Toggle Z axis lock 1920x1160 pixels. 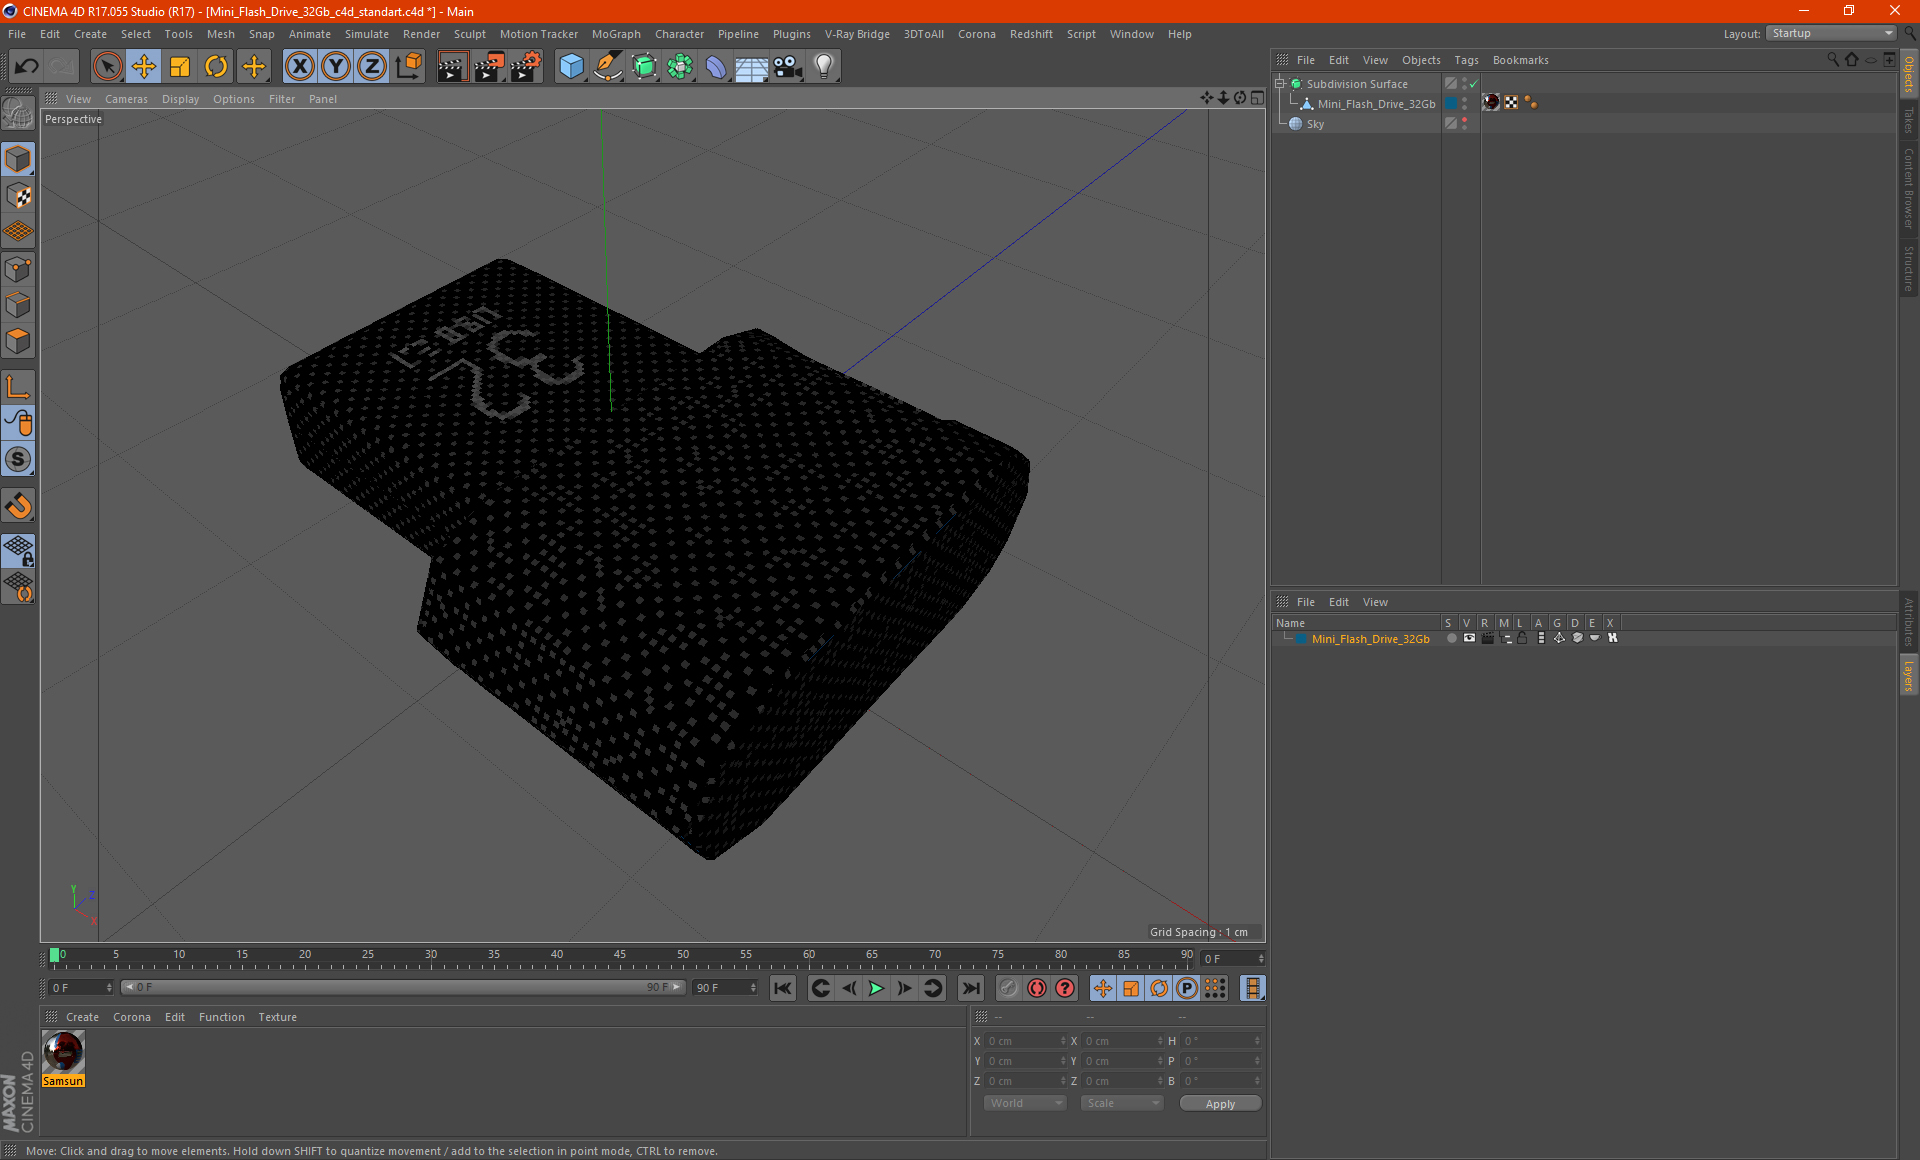[372, 67]
